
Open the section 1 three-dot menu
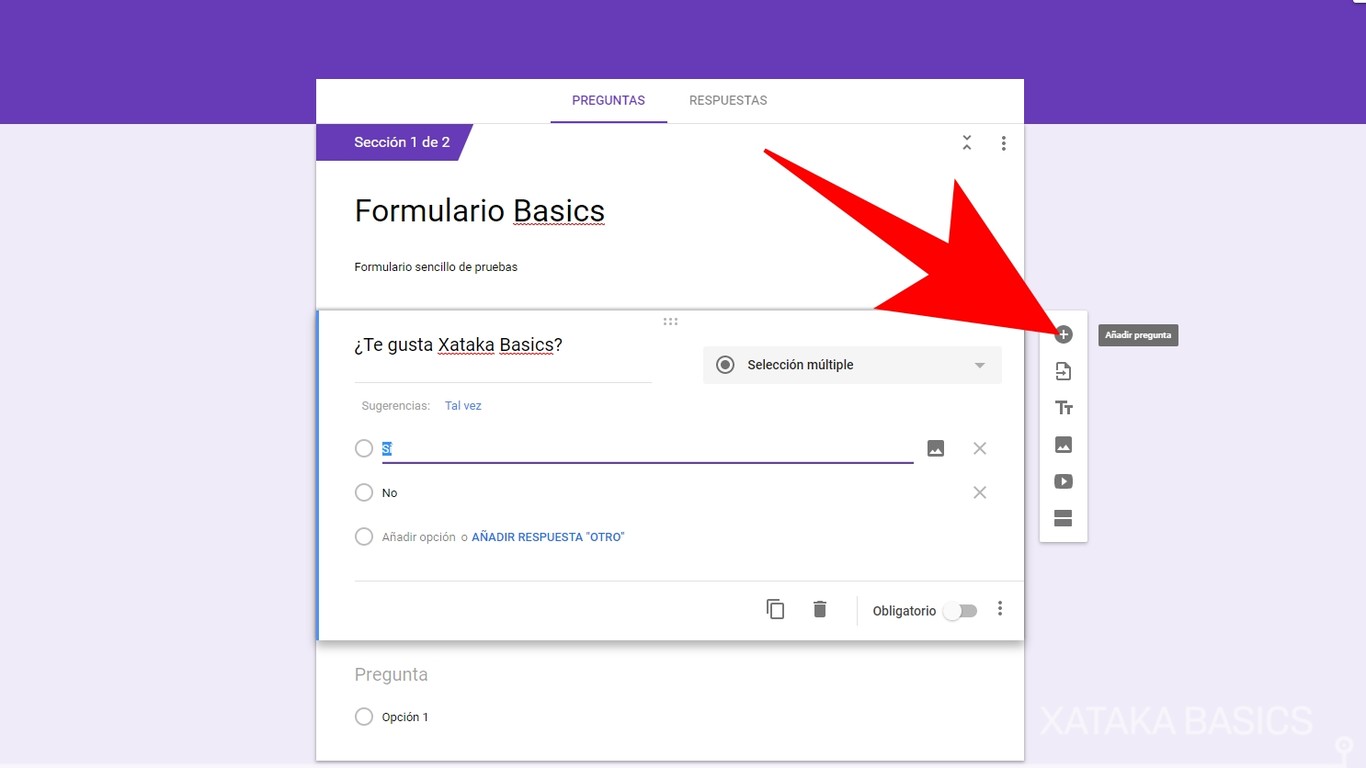(x=1003, y=143)
